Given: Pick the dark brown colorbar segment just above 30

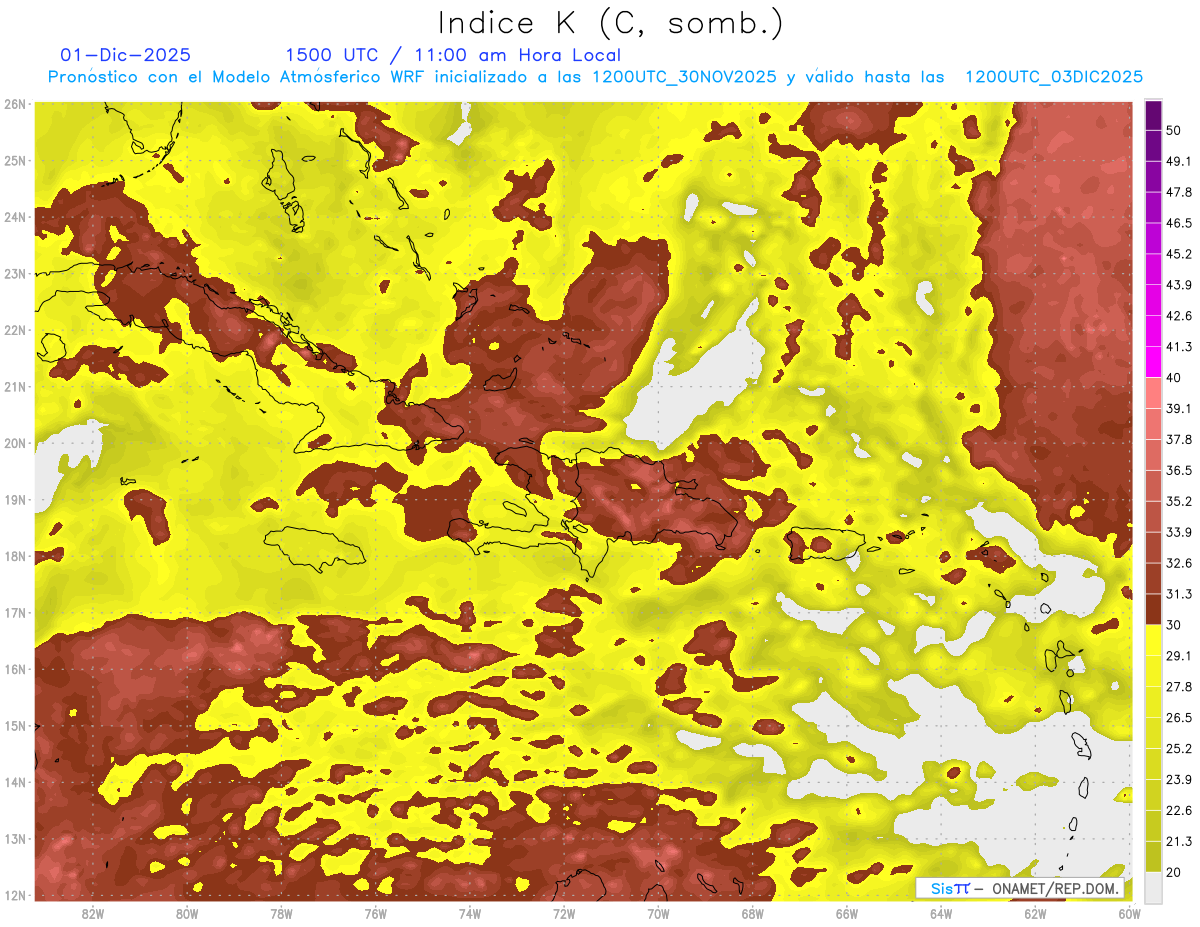Looking at the screenshot, I should [x=1153, y=609].
